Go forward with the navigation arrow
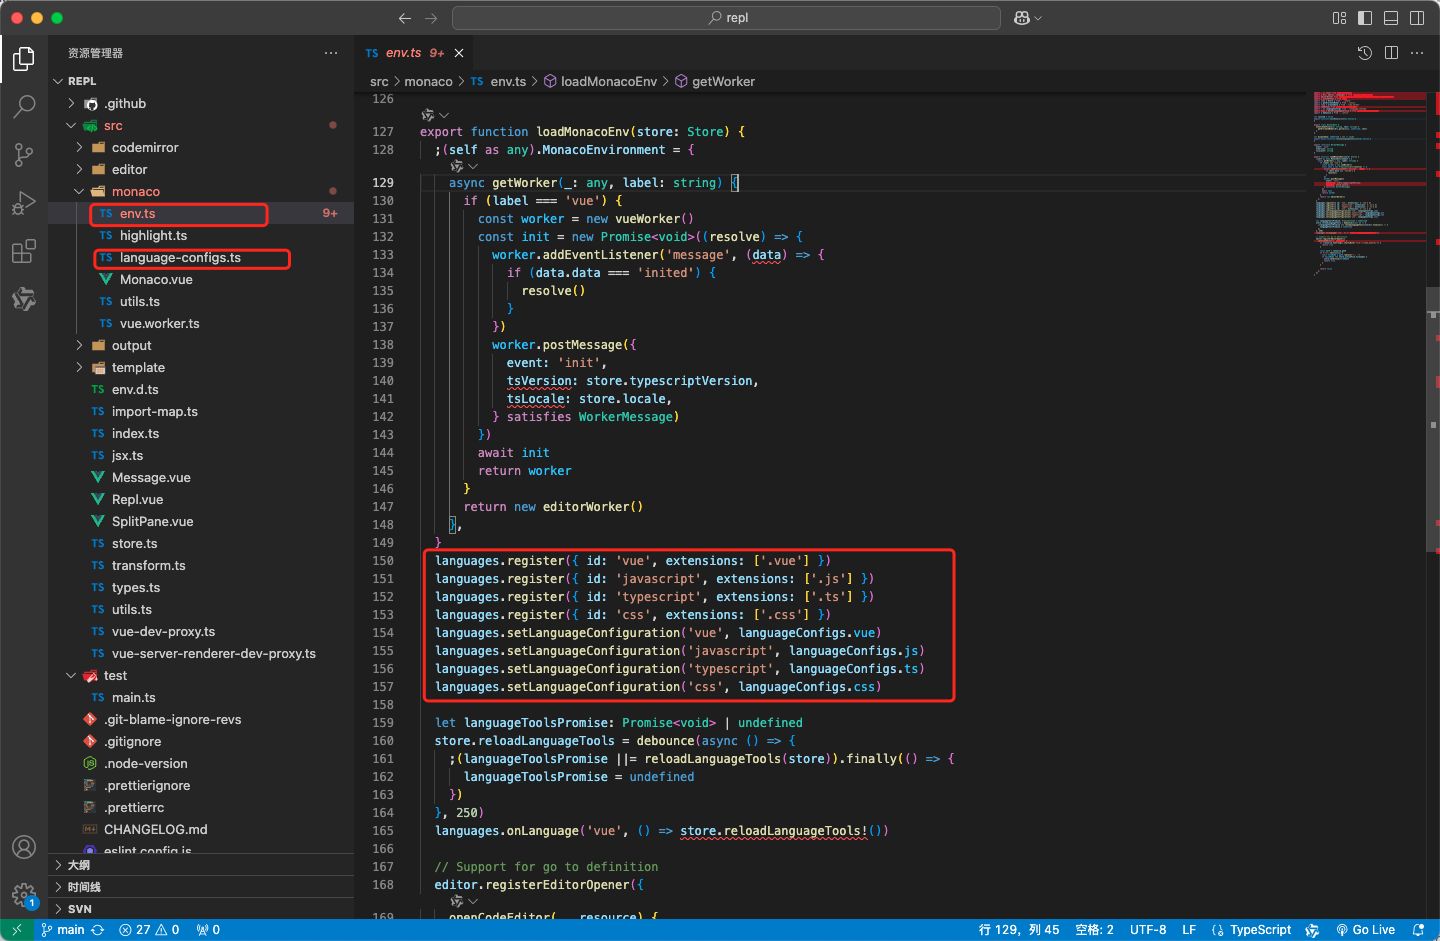 point(431,18)
